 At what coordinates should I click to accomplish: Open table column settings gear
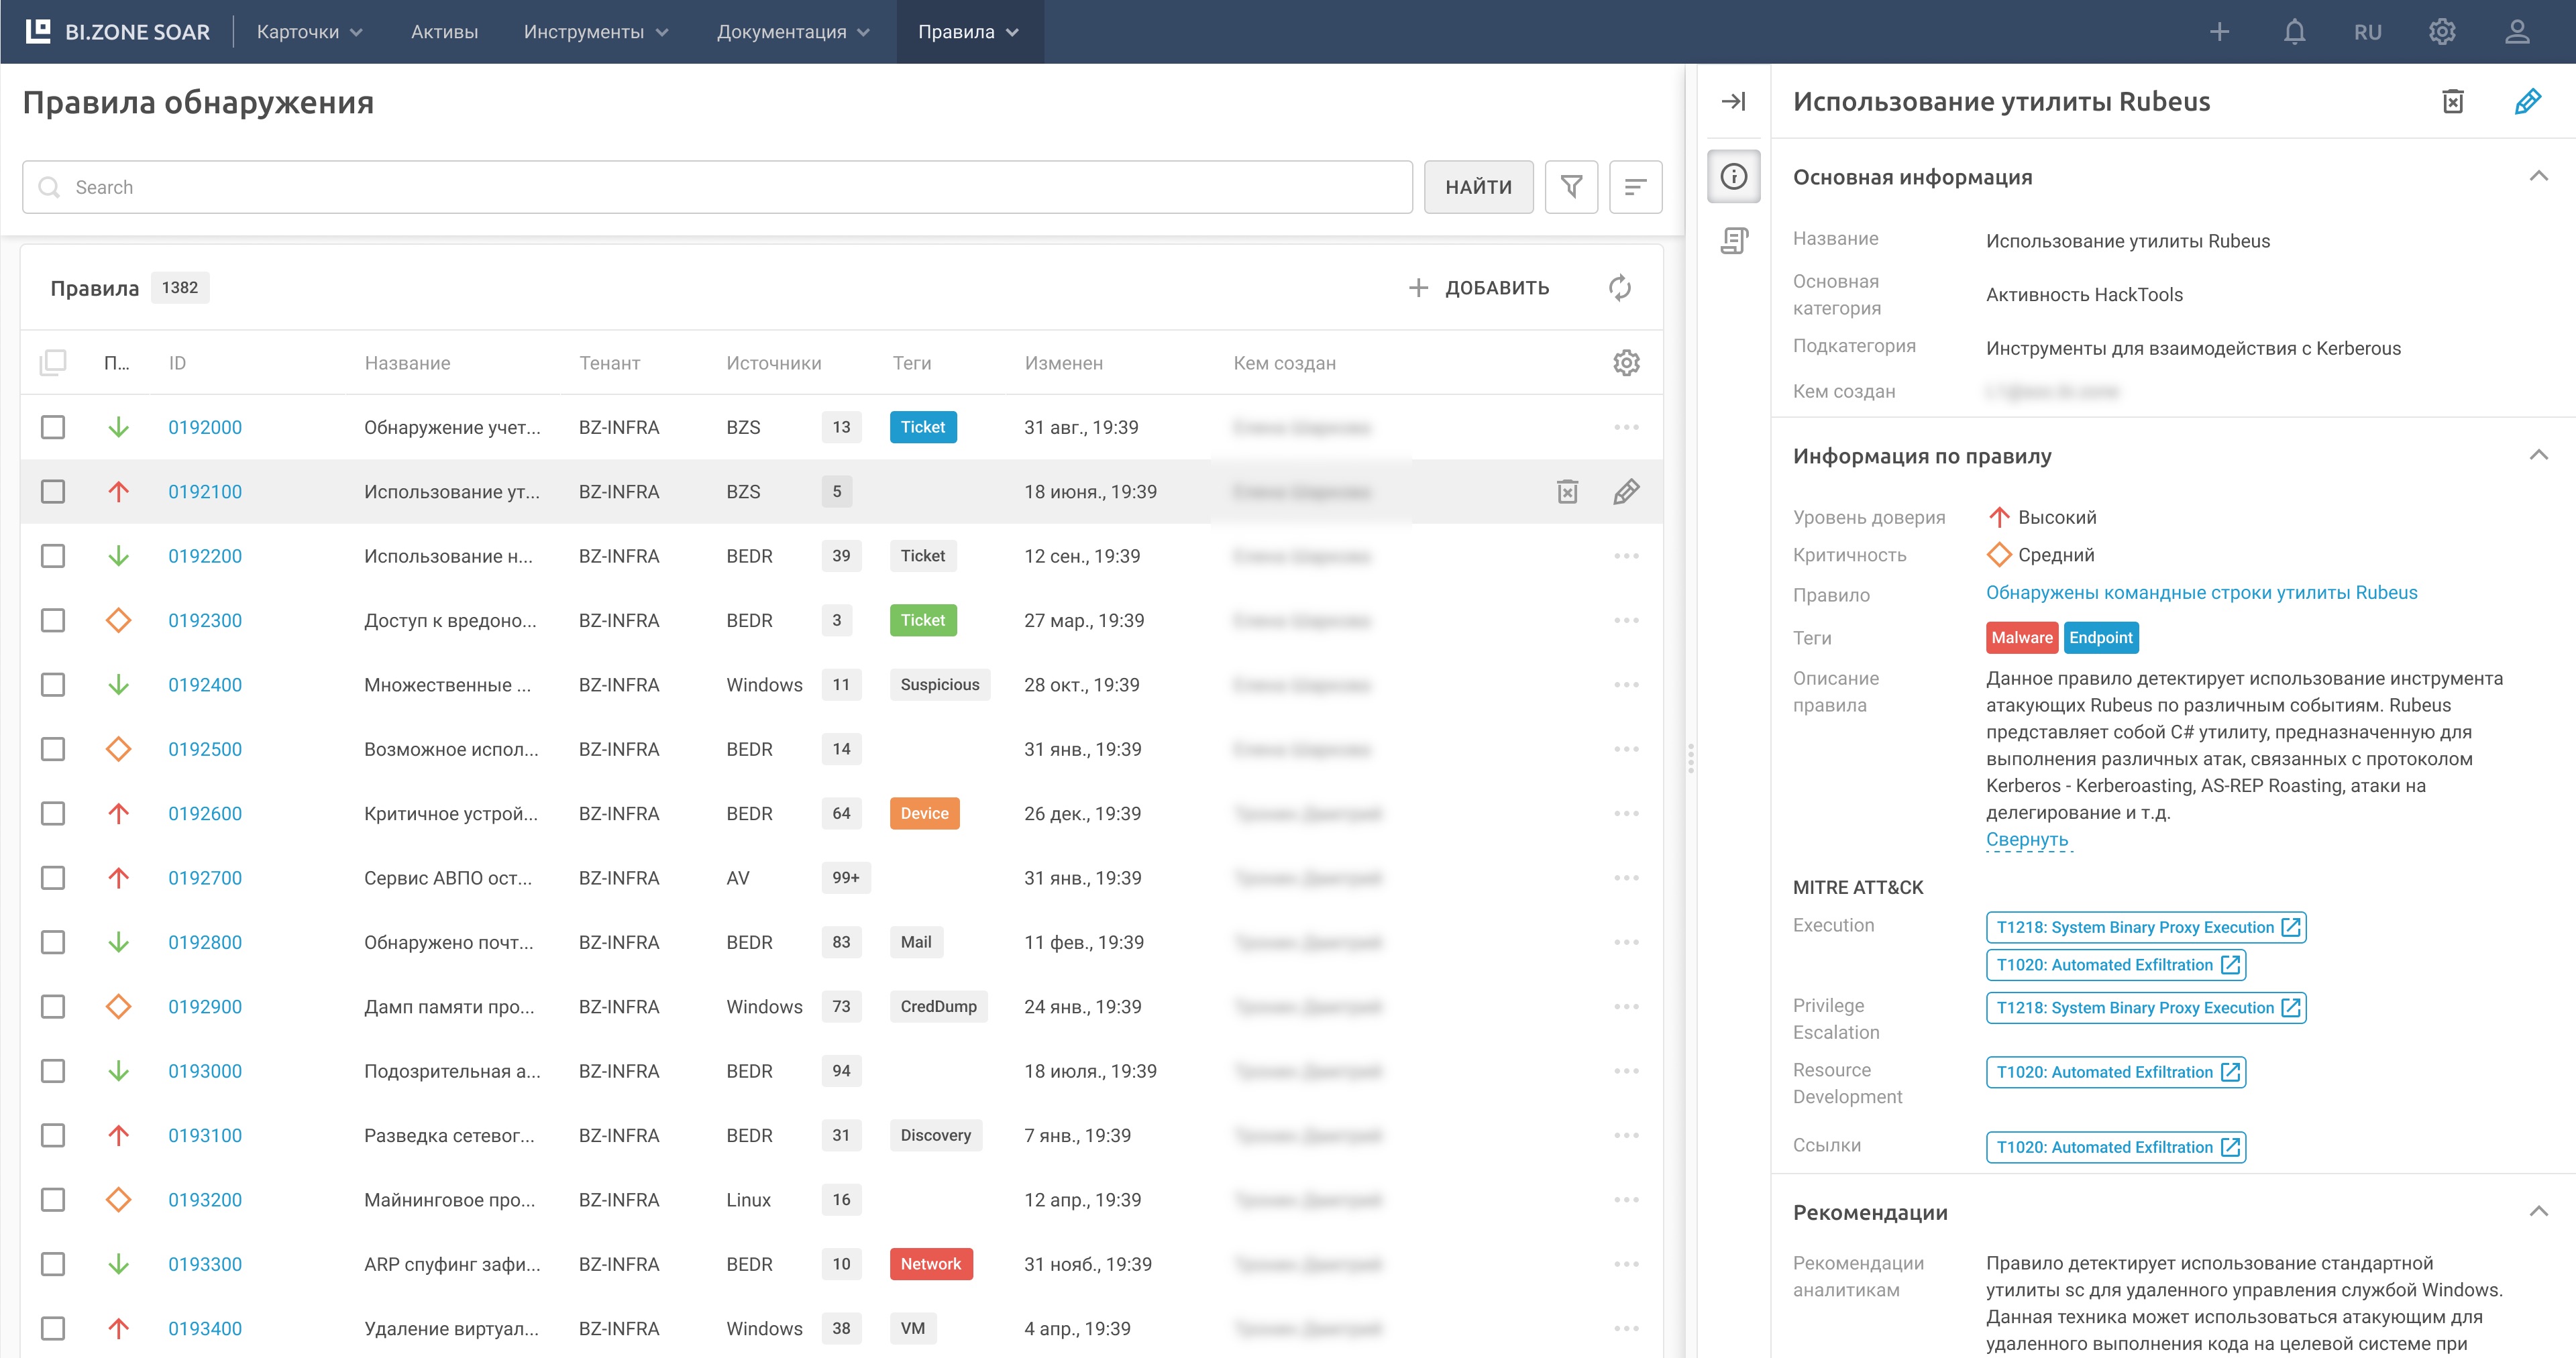[x=1626, y=363]
